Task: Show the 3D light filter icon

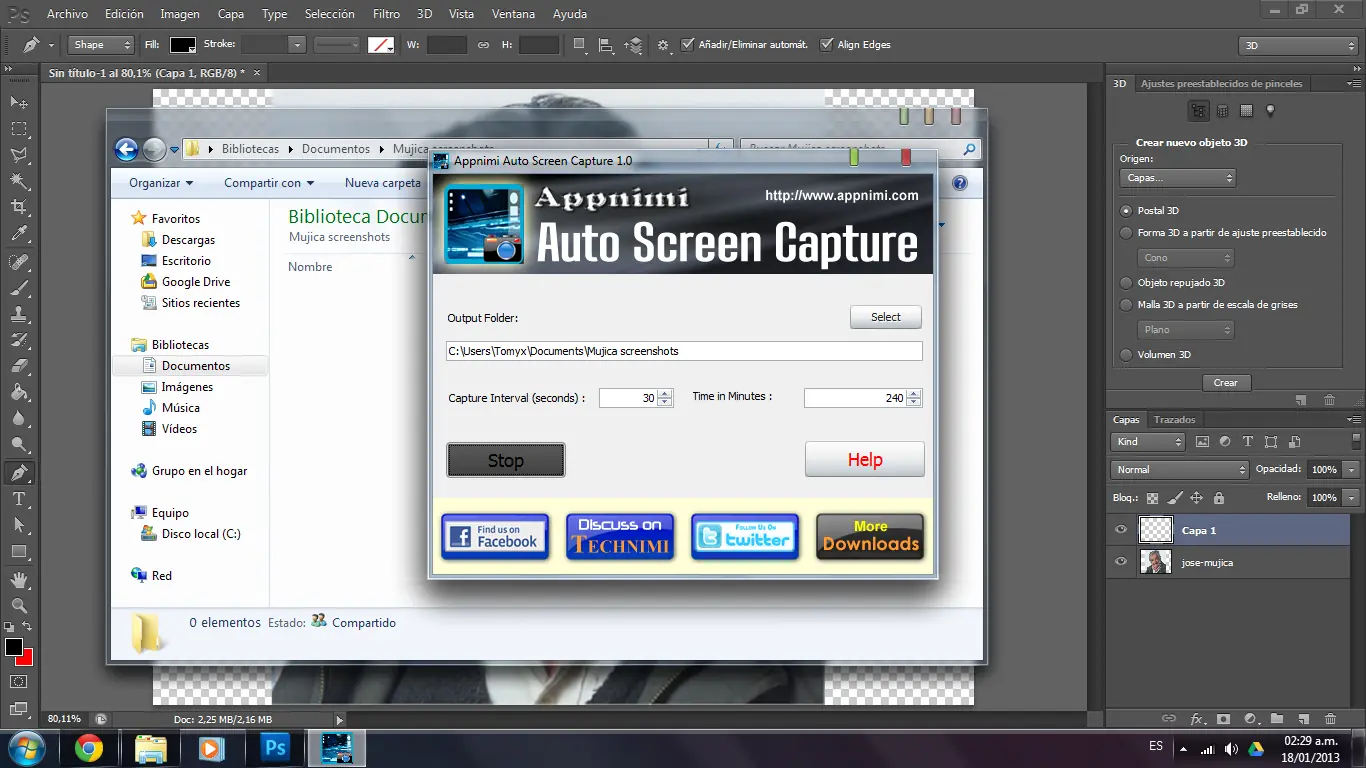Action: [1271, 110]
